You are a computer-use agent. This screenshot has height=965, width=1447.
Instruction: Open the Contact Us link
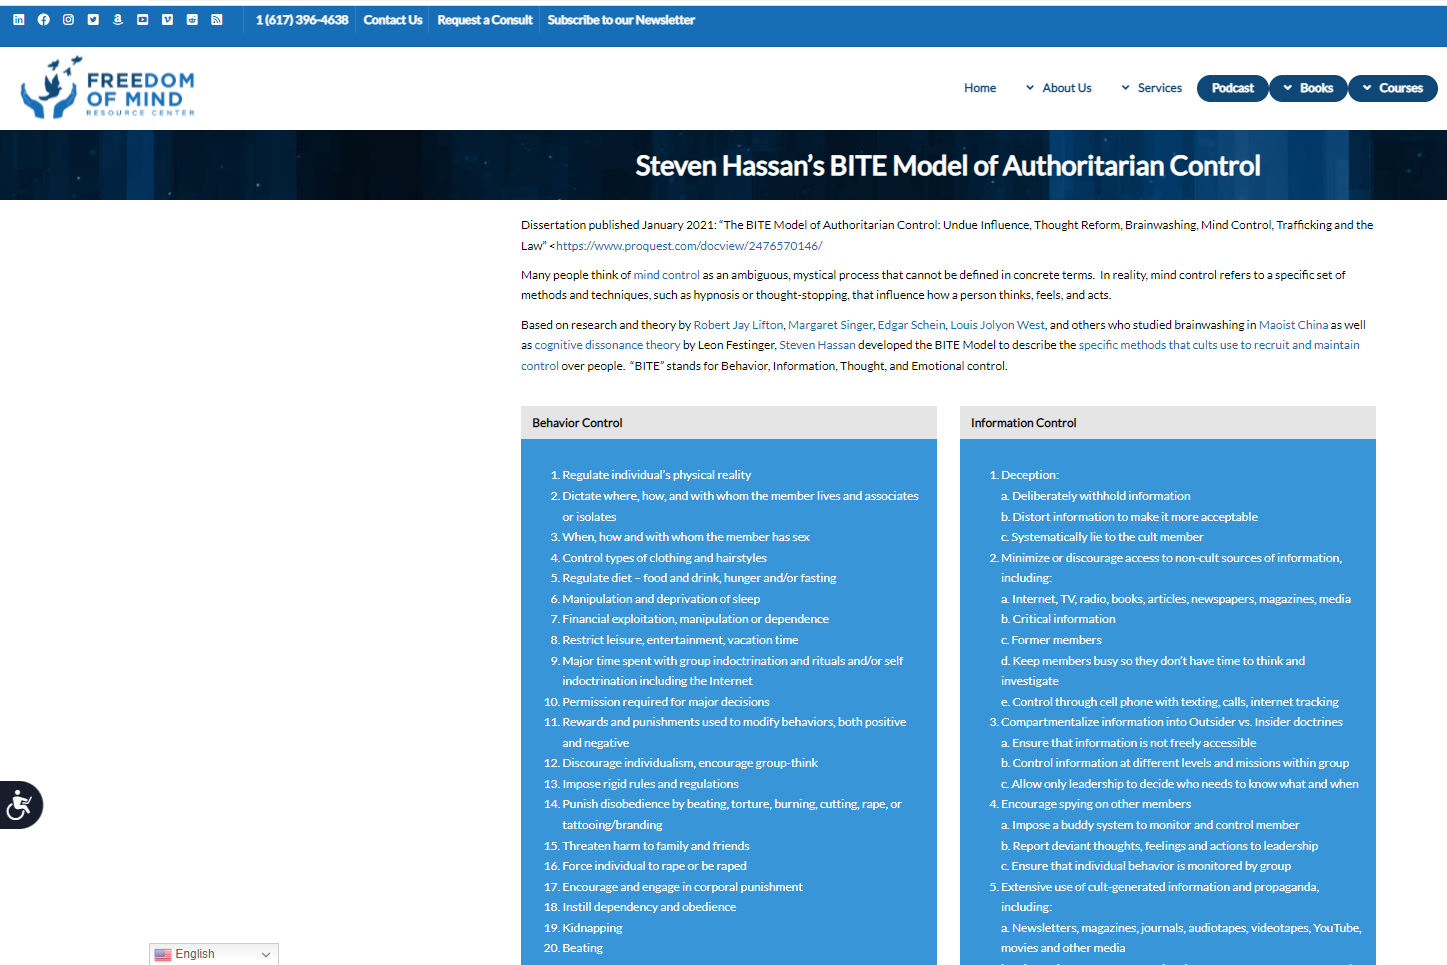(393, 20)
